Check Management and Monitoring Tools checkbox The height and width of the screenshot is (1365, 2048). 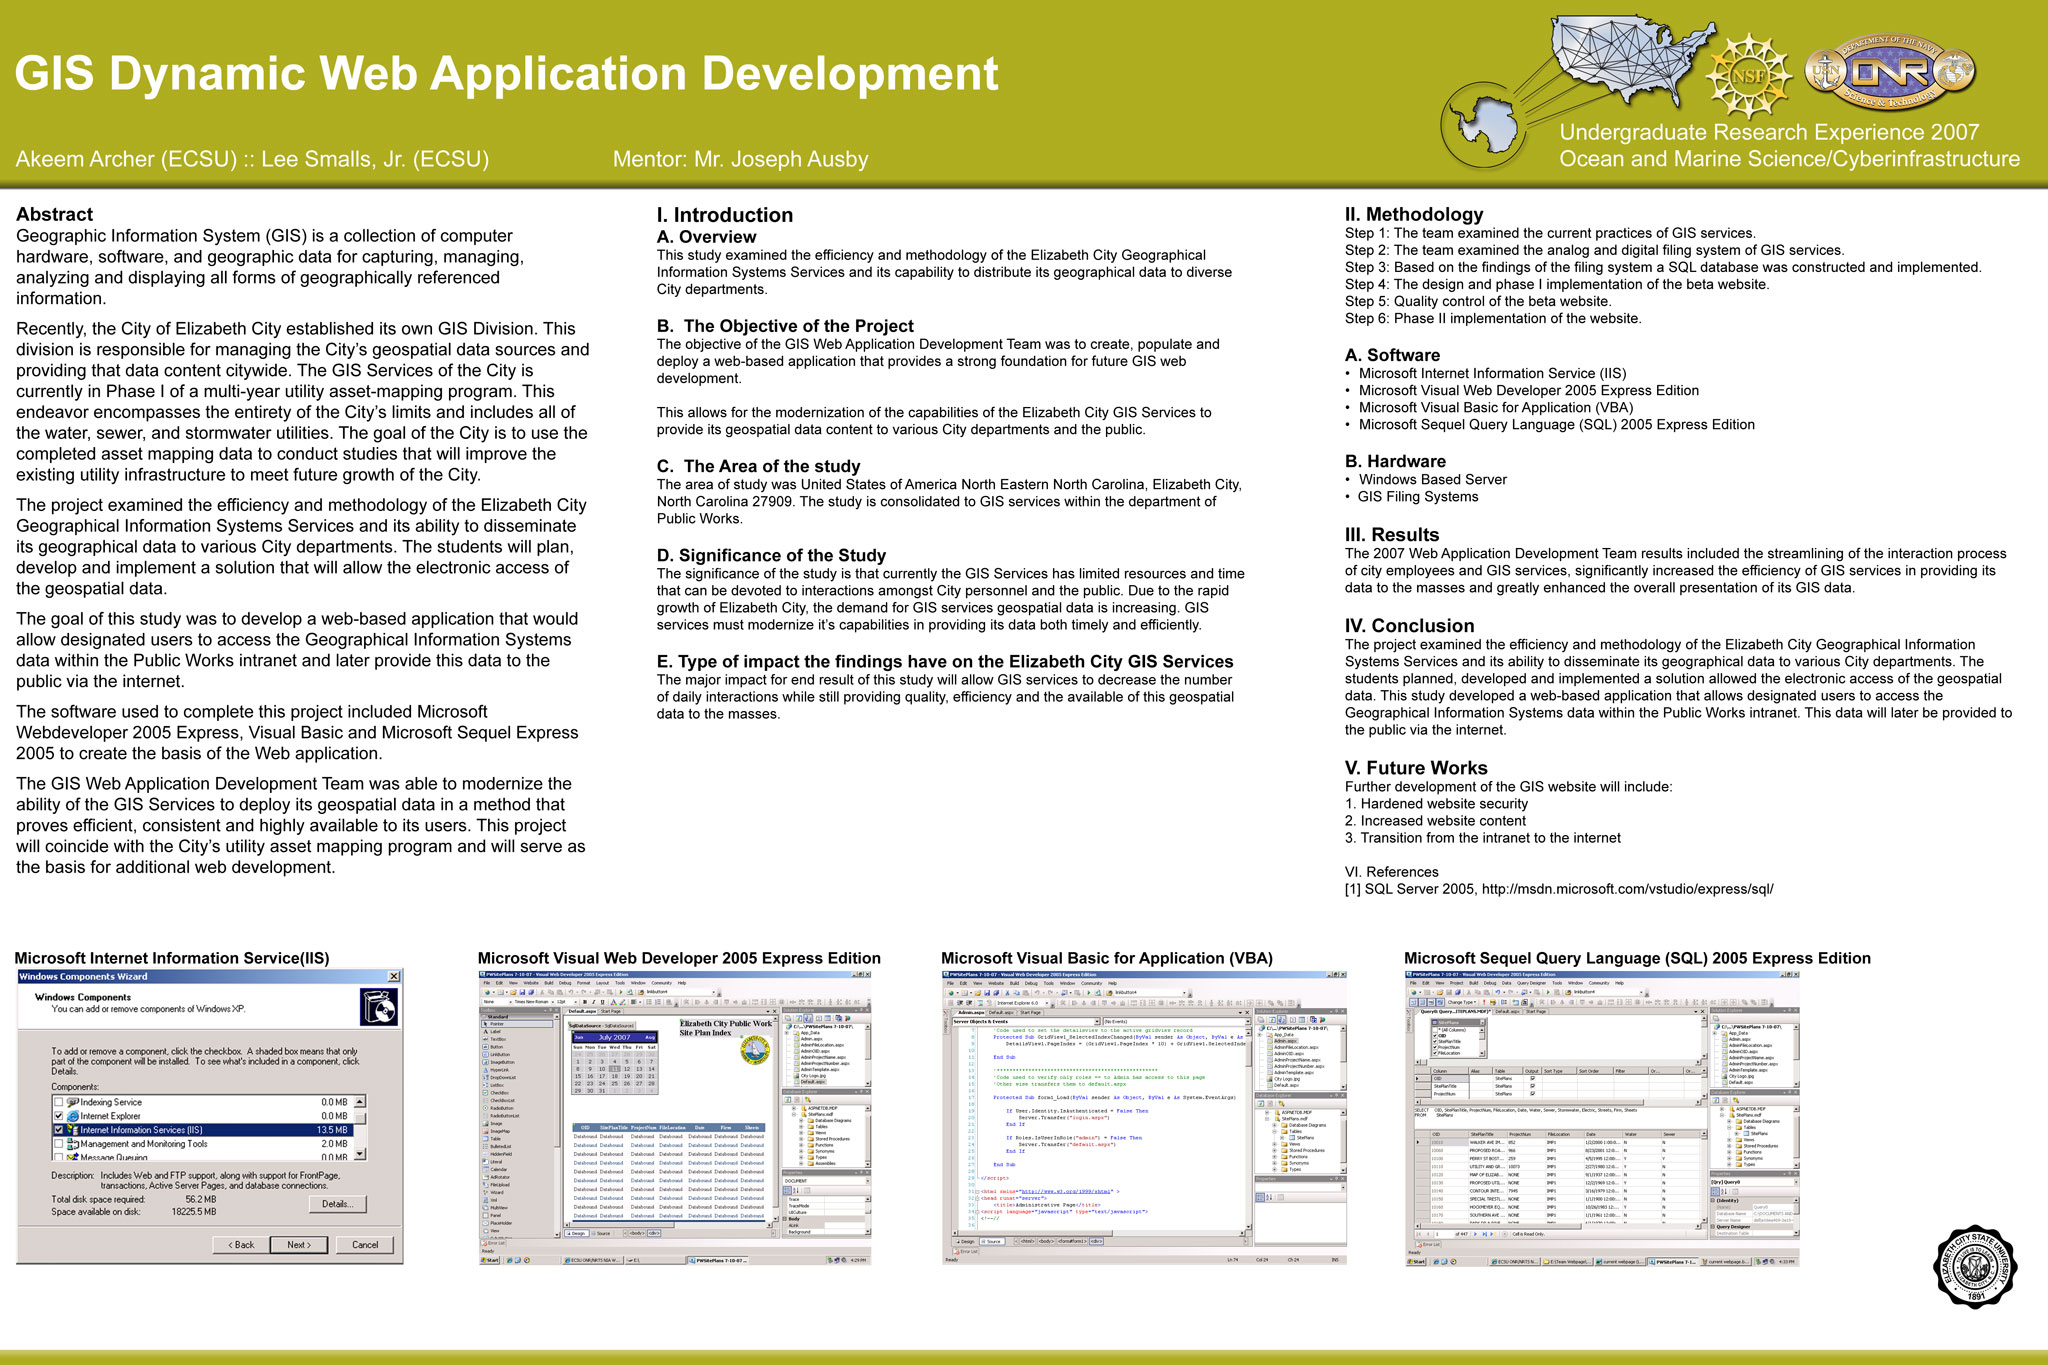(59, 1144)
